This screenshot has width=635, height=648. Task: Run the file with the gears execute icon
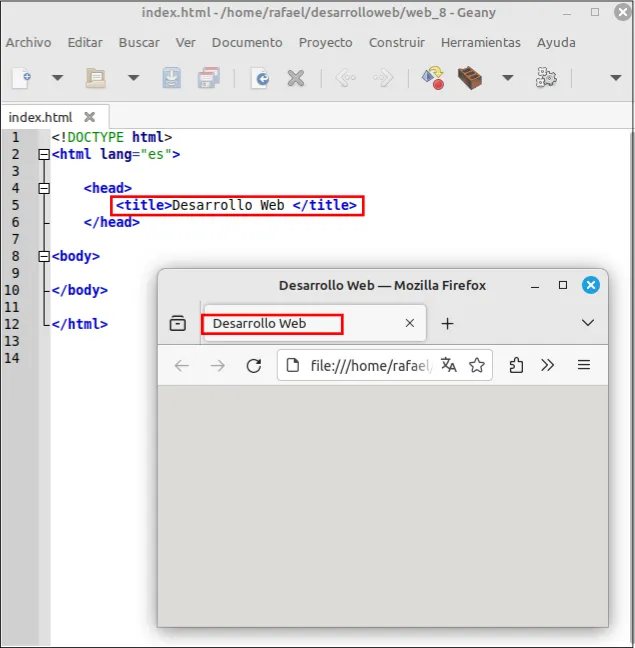coord(546,78)
